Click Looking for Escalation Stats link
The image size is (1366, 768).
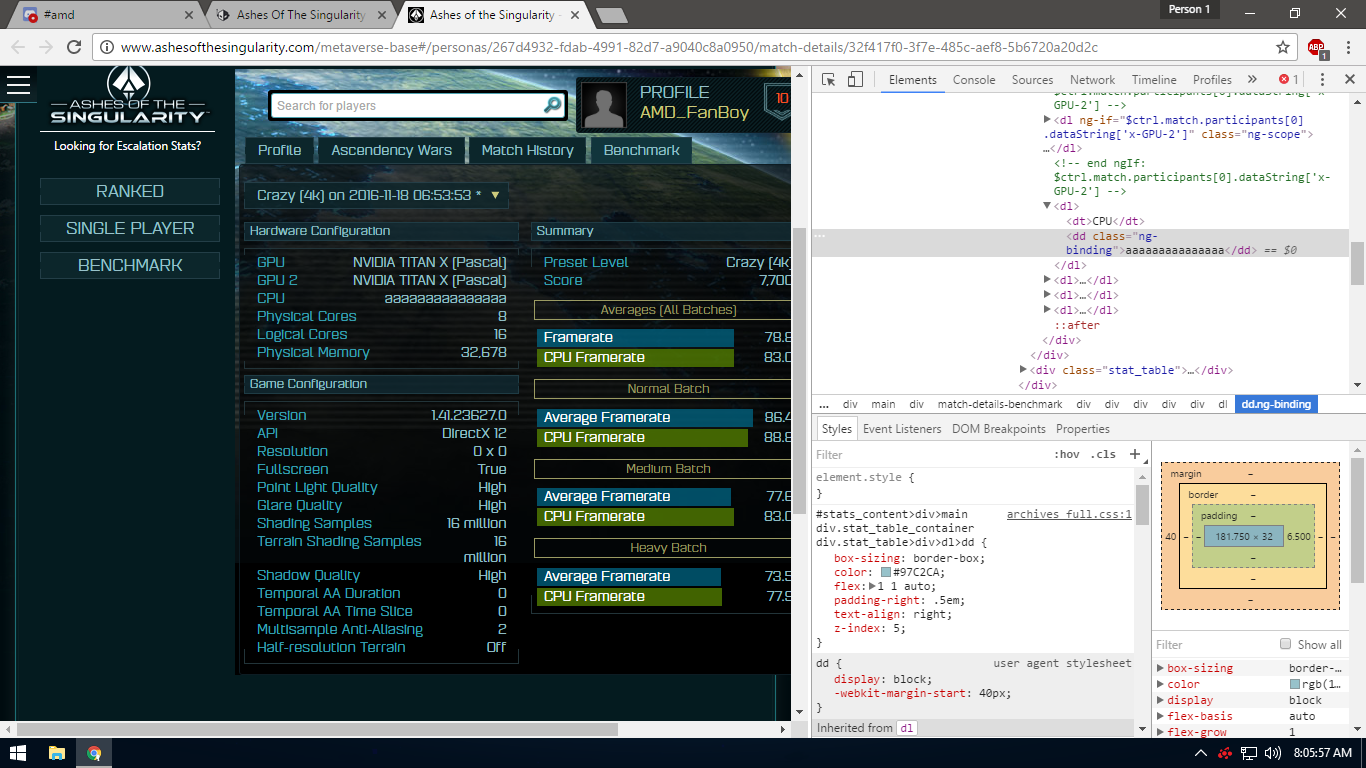(x=128, y=146)
